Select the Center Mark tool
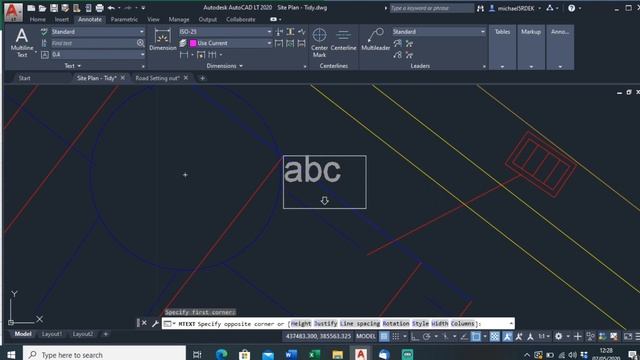This screenshot has width=640, height=360. (319, 43)
